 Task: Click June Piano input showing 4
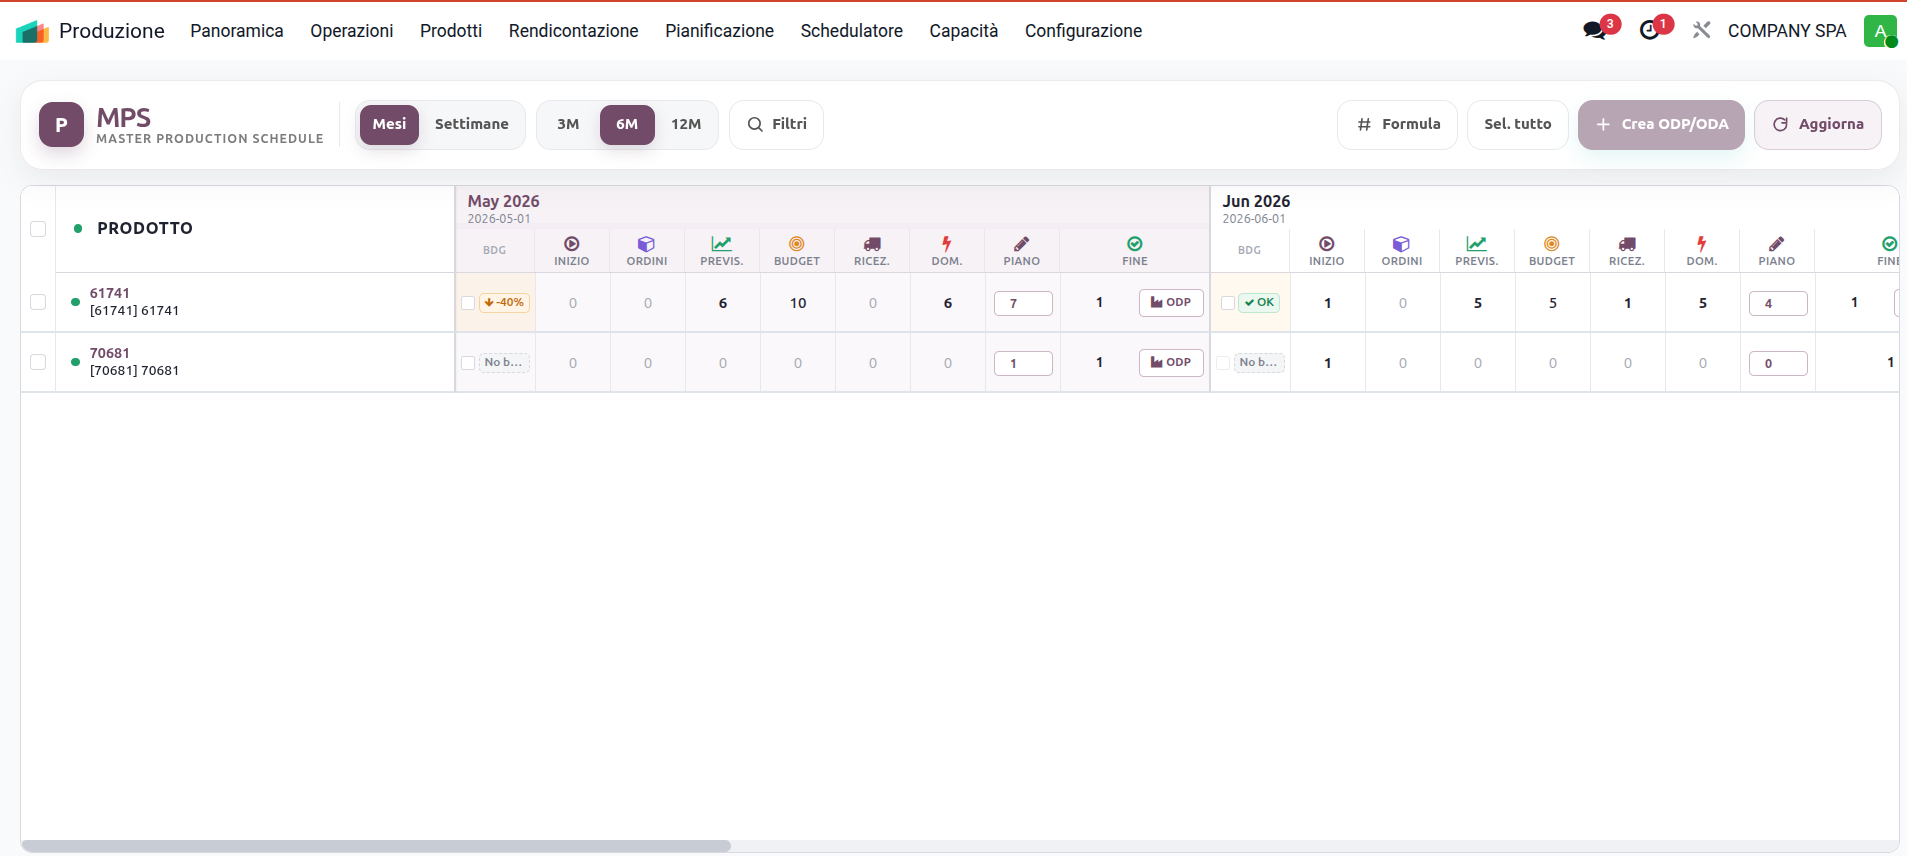pos(1778,303)
